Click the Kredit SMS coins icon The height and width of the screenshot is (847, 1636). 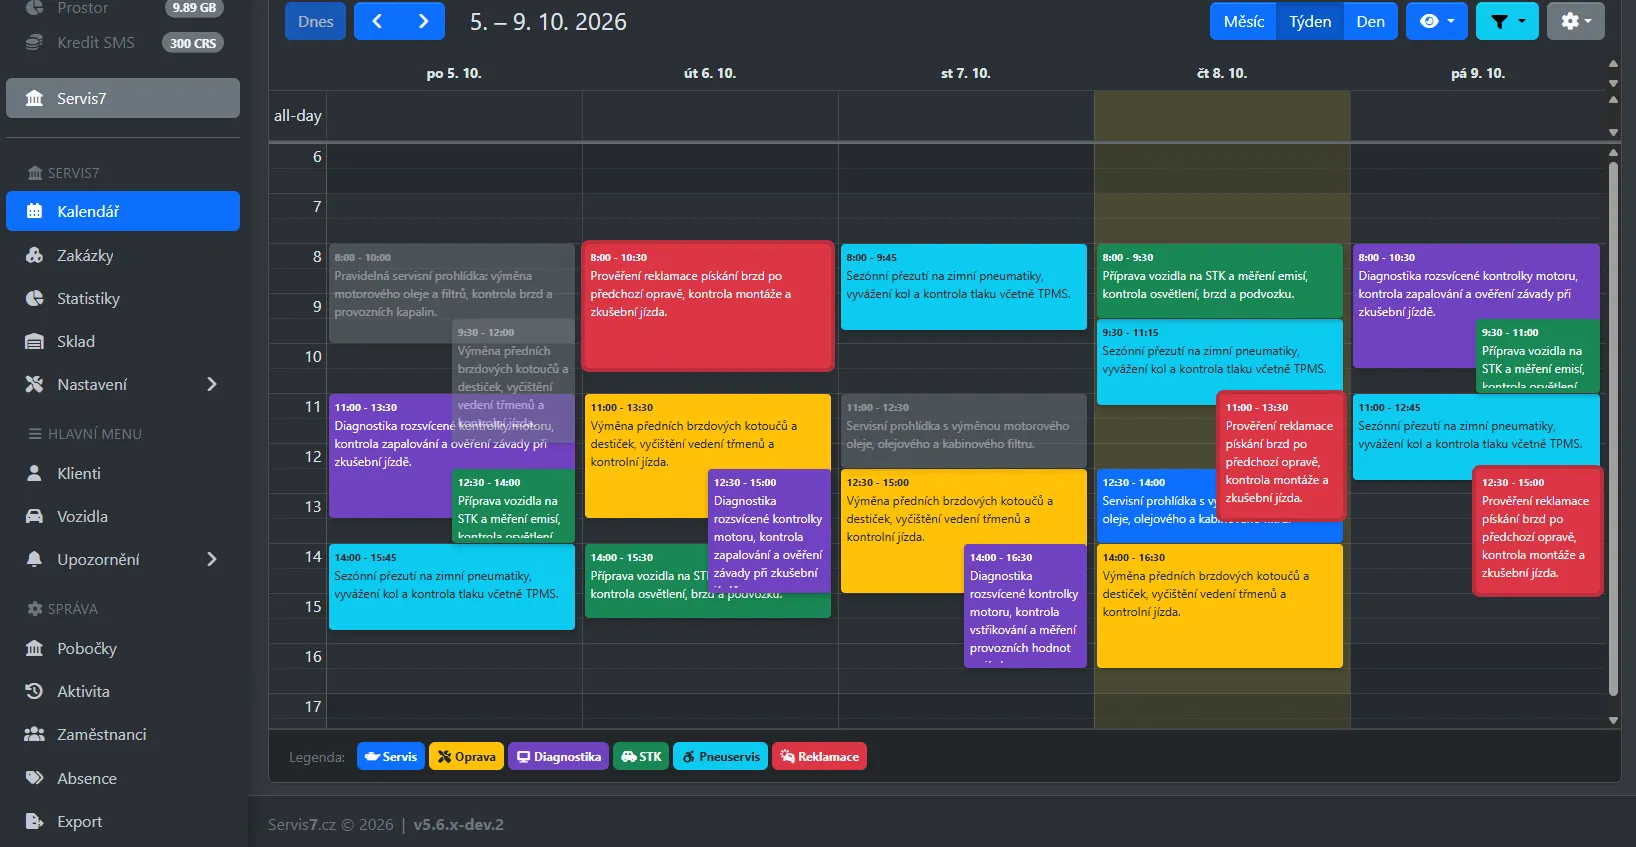34,42
